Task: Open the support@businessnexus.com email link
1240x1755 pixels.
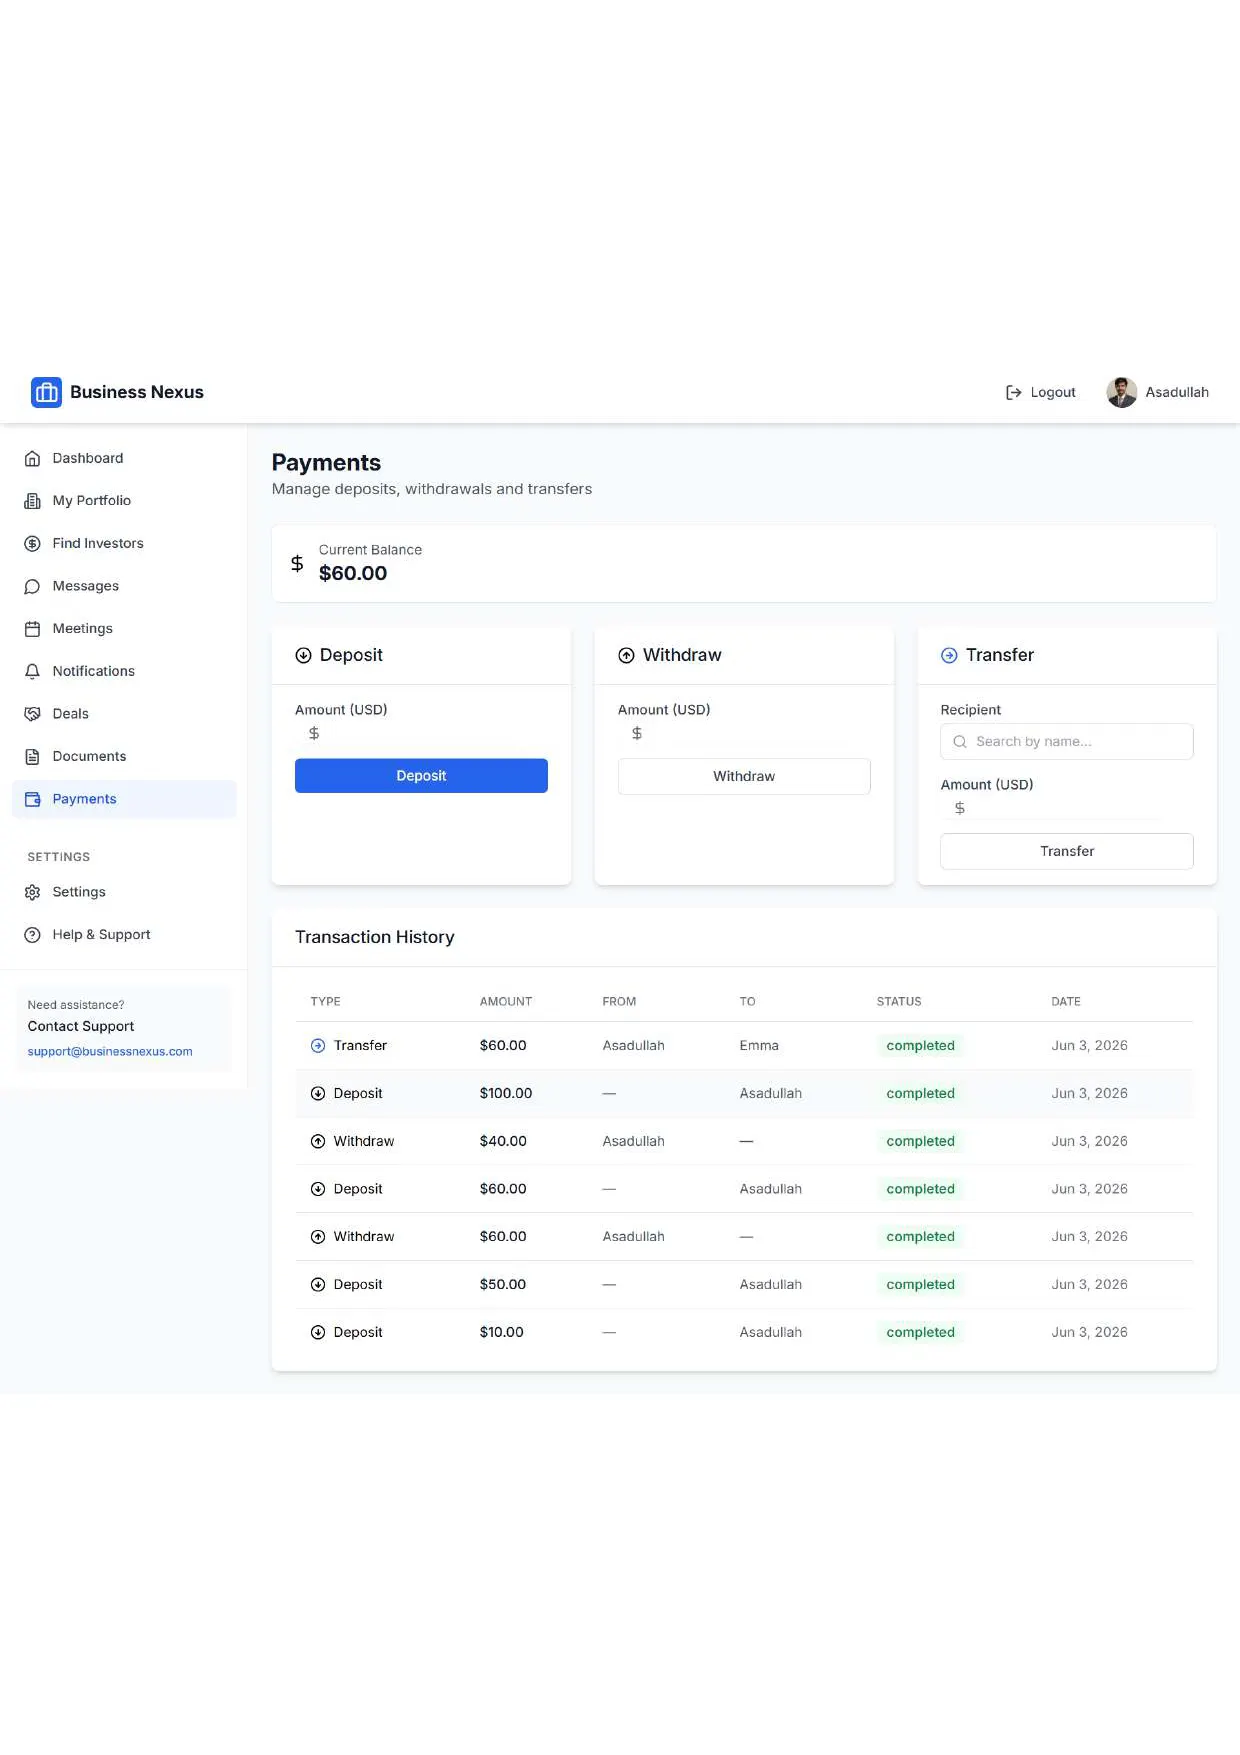Action: [110, 1052]
